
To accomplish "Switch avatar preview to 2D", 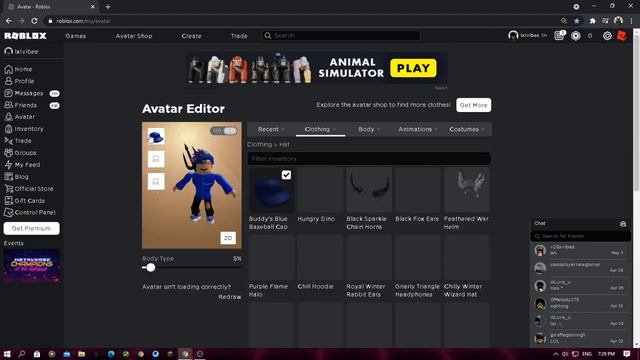I will [x=228, y=238].
